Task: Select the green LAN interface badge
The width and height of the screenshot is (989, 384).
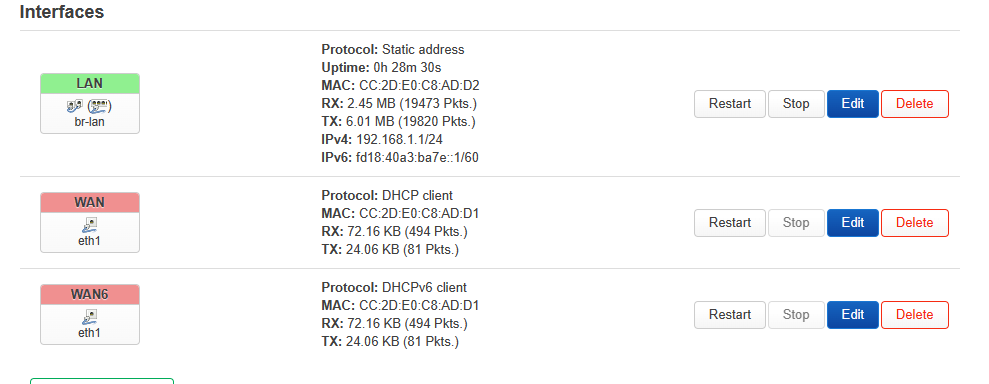Action: tap(90, 84)
